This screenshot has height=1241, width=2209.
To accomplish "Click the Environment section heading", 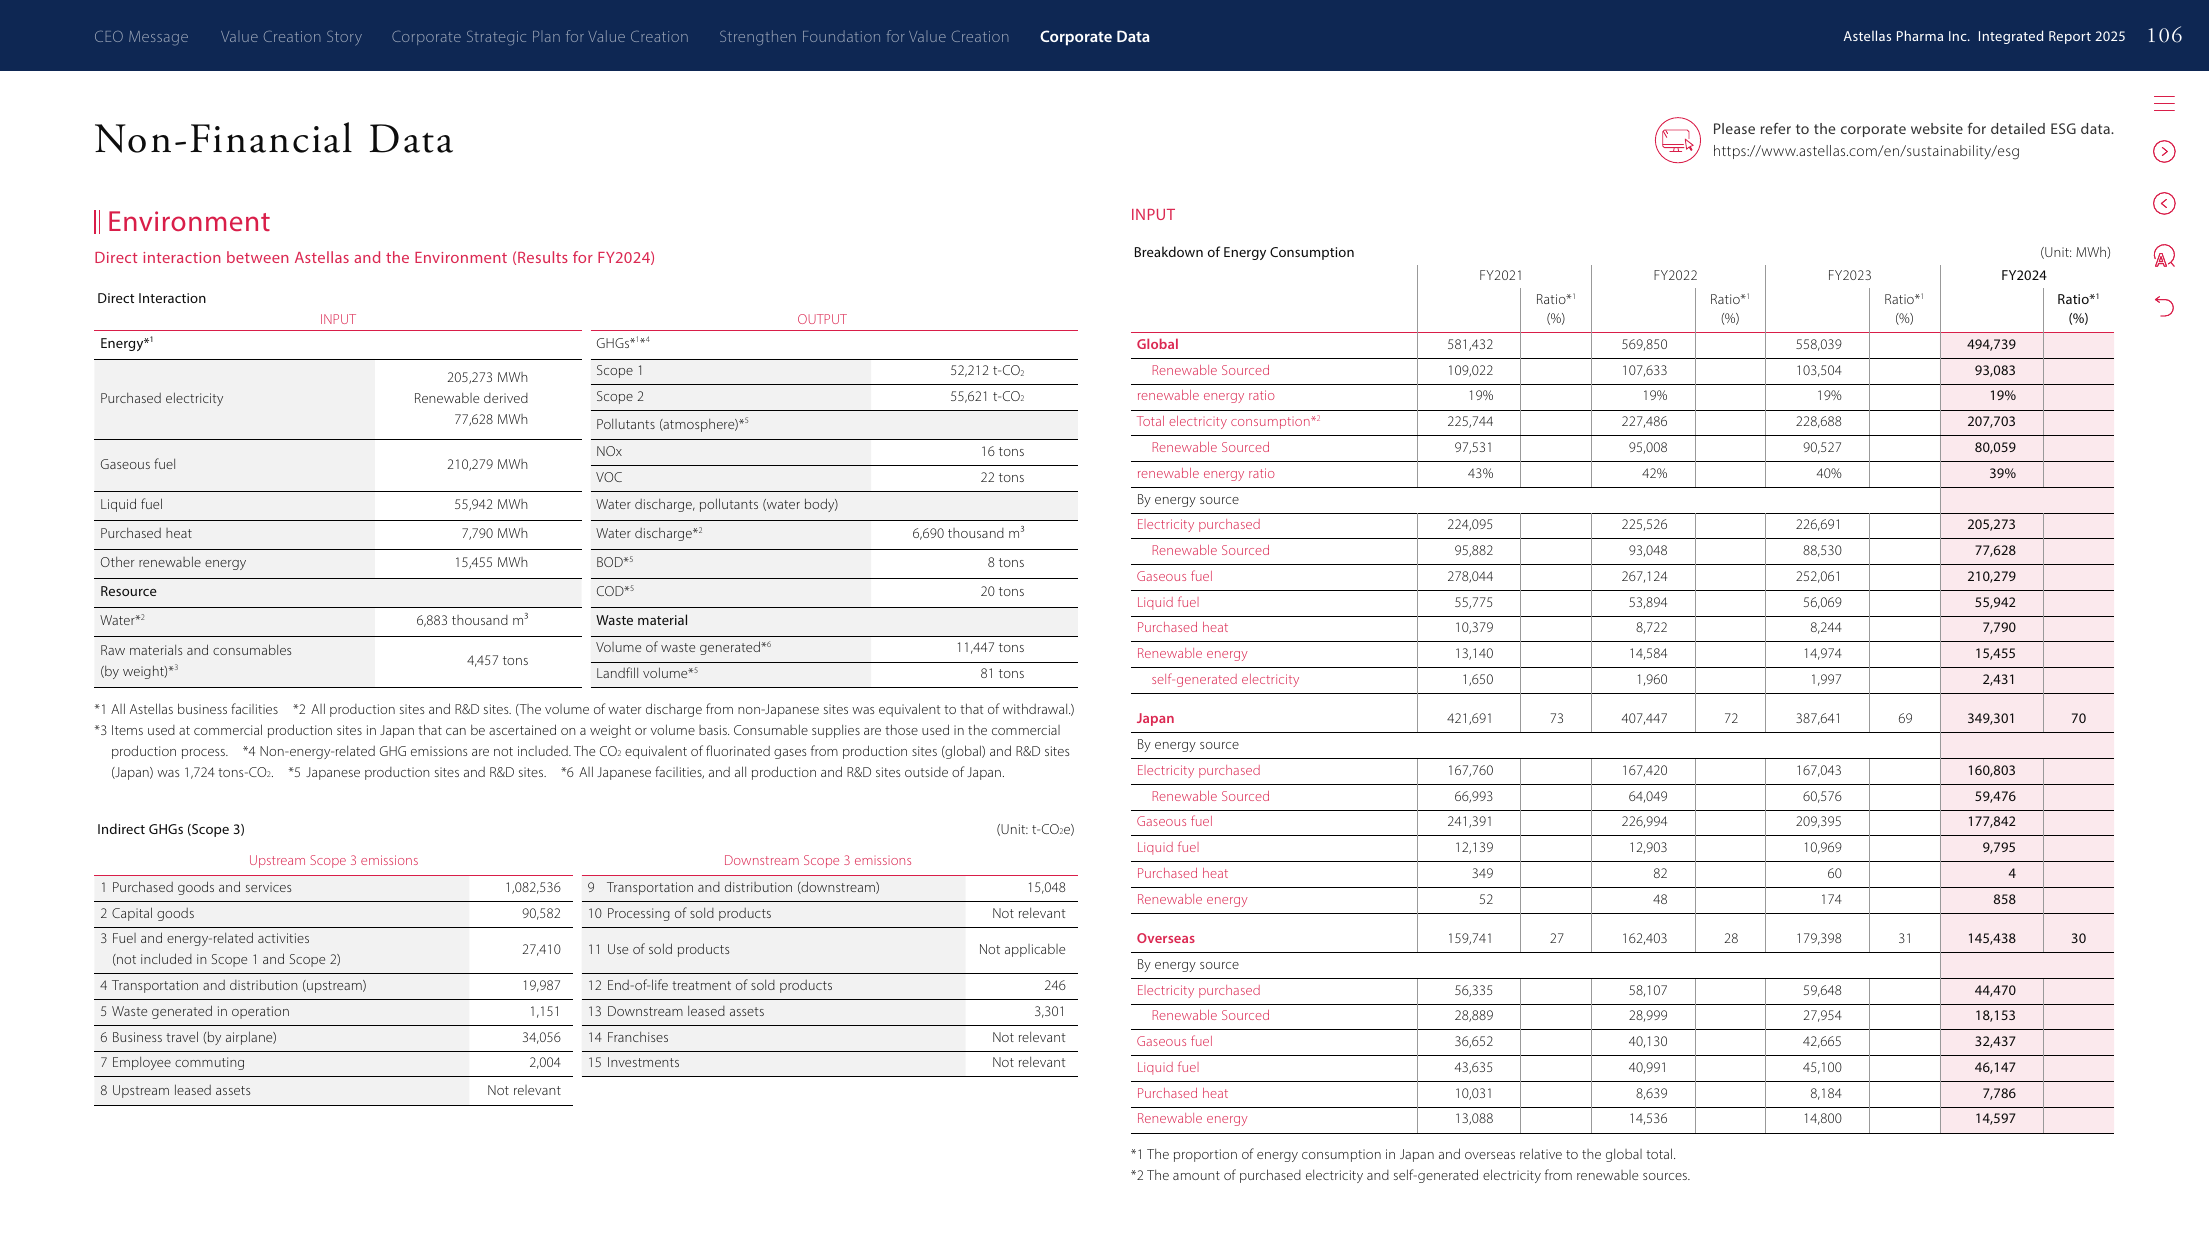I will pyautogui.click(x=188, y=221).
